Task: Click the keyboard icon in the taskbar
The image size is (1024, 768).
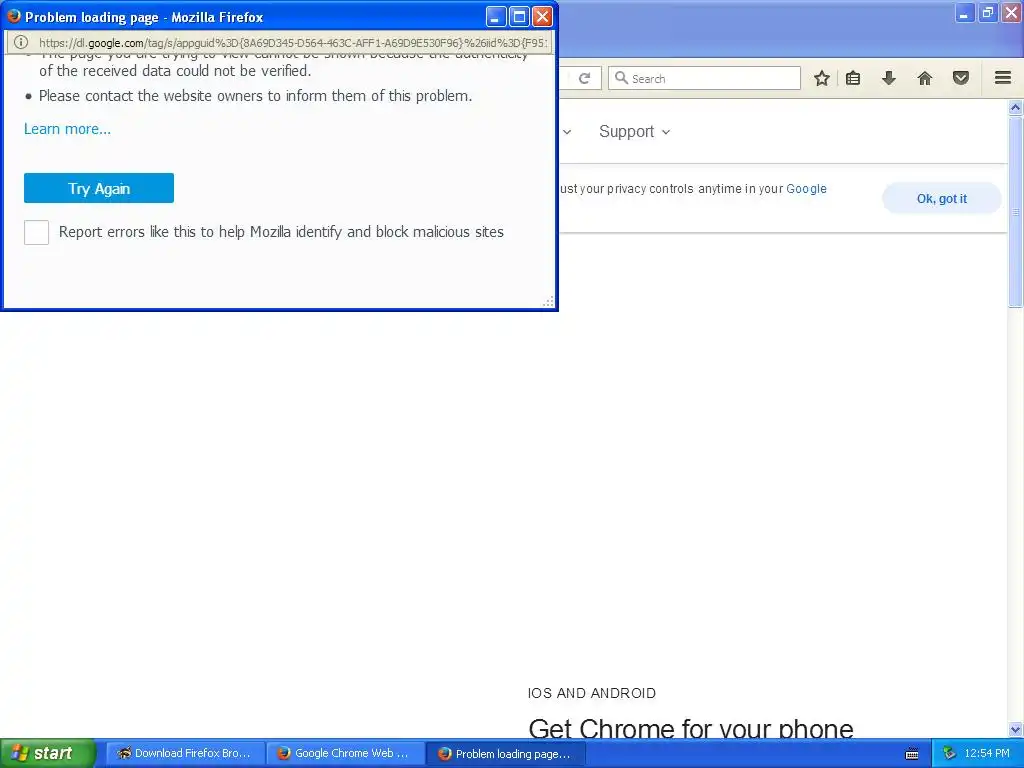Action: tap(912, 754)
